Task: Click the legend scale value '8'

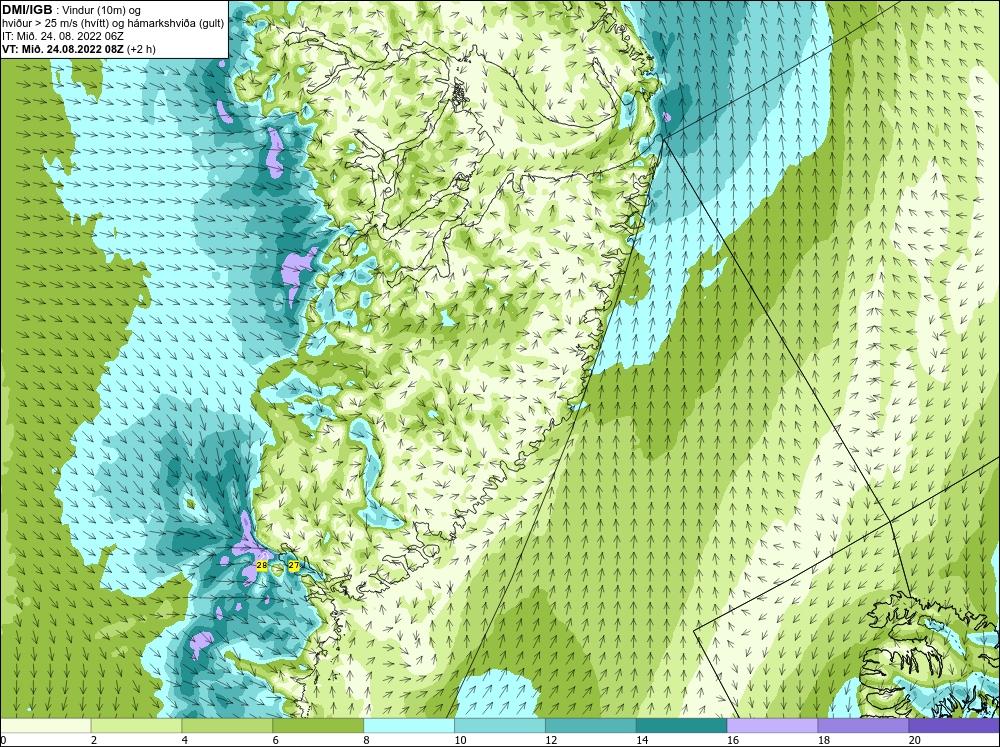Action: (367, 740)
